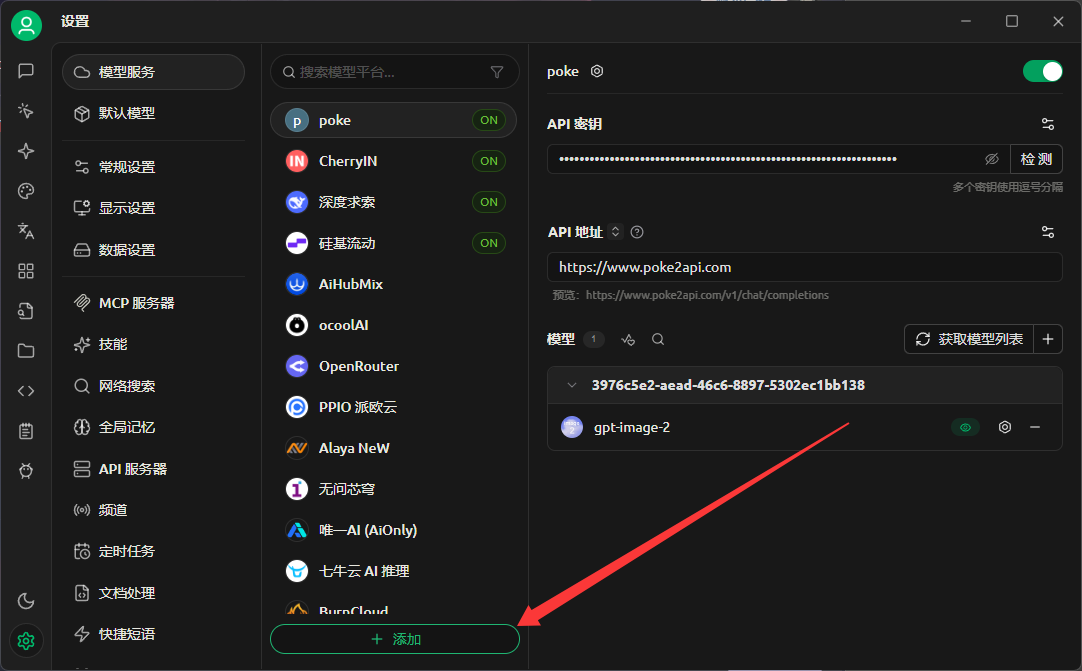The width and height of the screenshot is (1082, 671).
Task: Open the notes clipboard sidebar icon
Action: [26, 431]
